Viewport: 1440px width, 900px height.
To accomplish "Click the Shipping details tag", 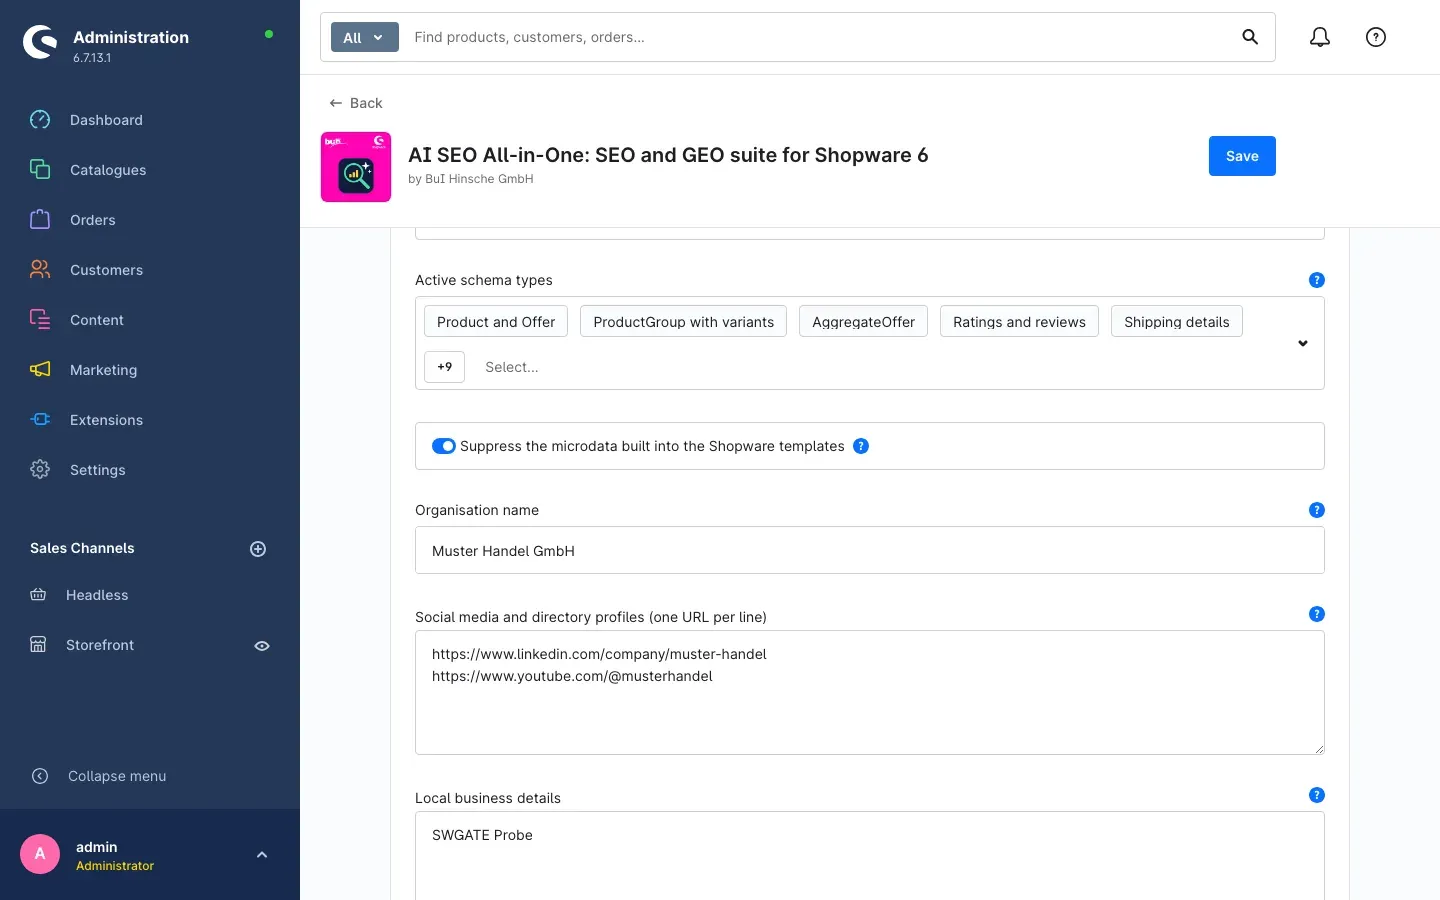I will [x=1177, y=322].
